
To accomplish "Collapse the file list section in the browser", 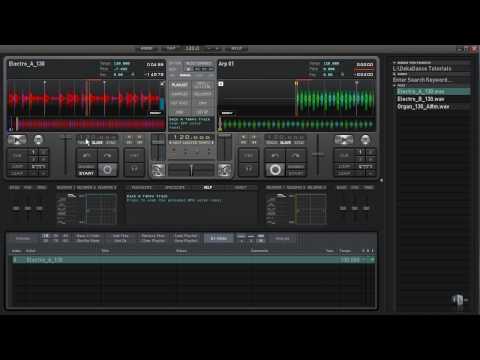I will [395, 86].
